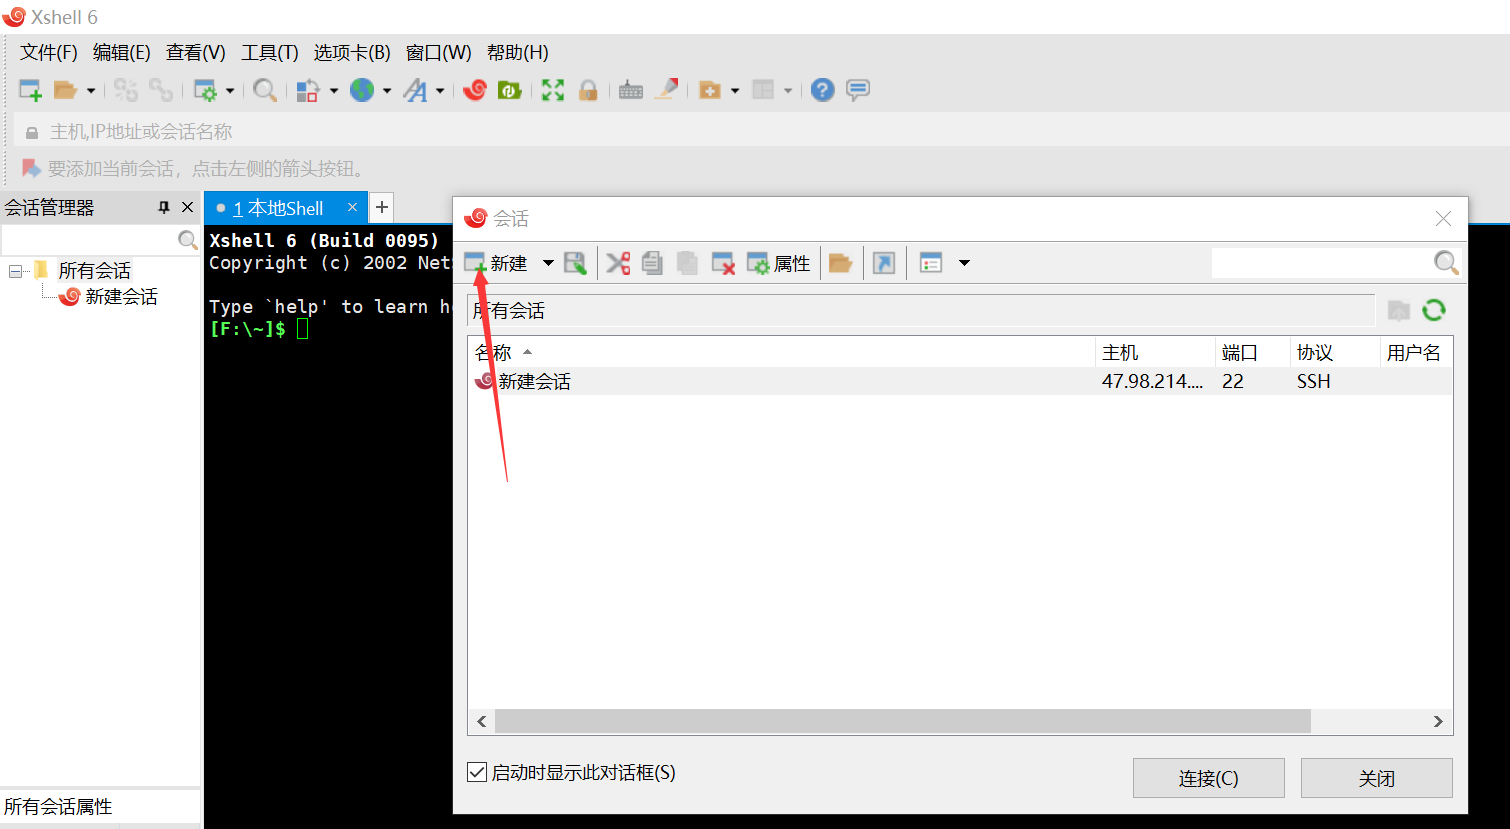1510x829 pixels.
Task: Click the 关闭 button in Sessions dialog
Action: pos(1376,778)
